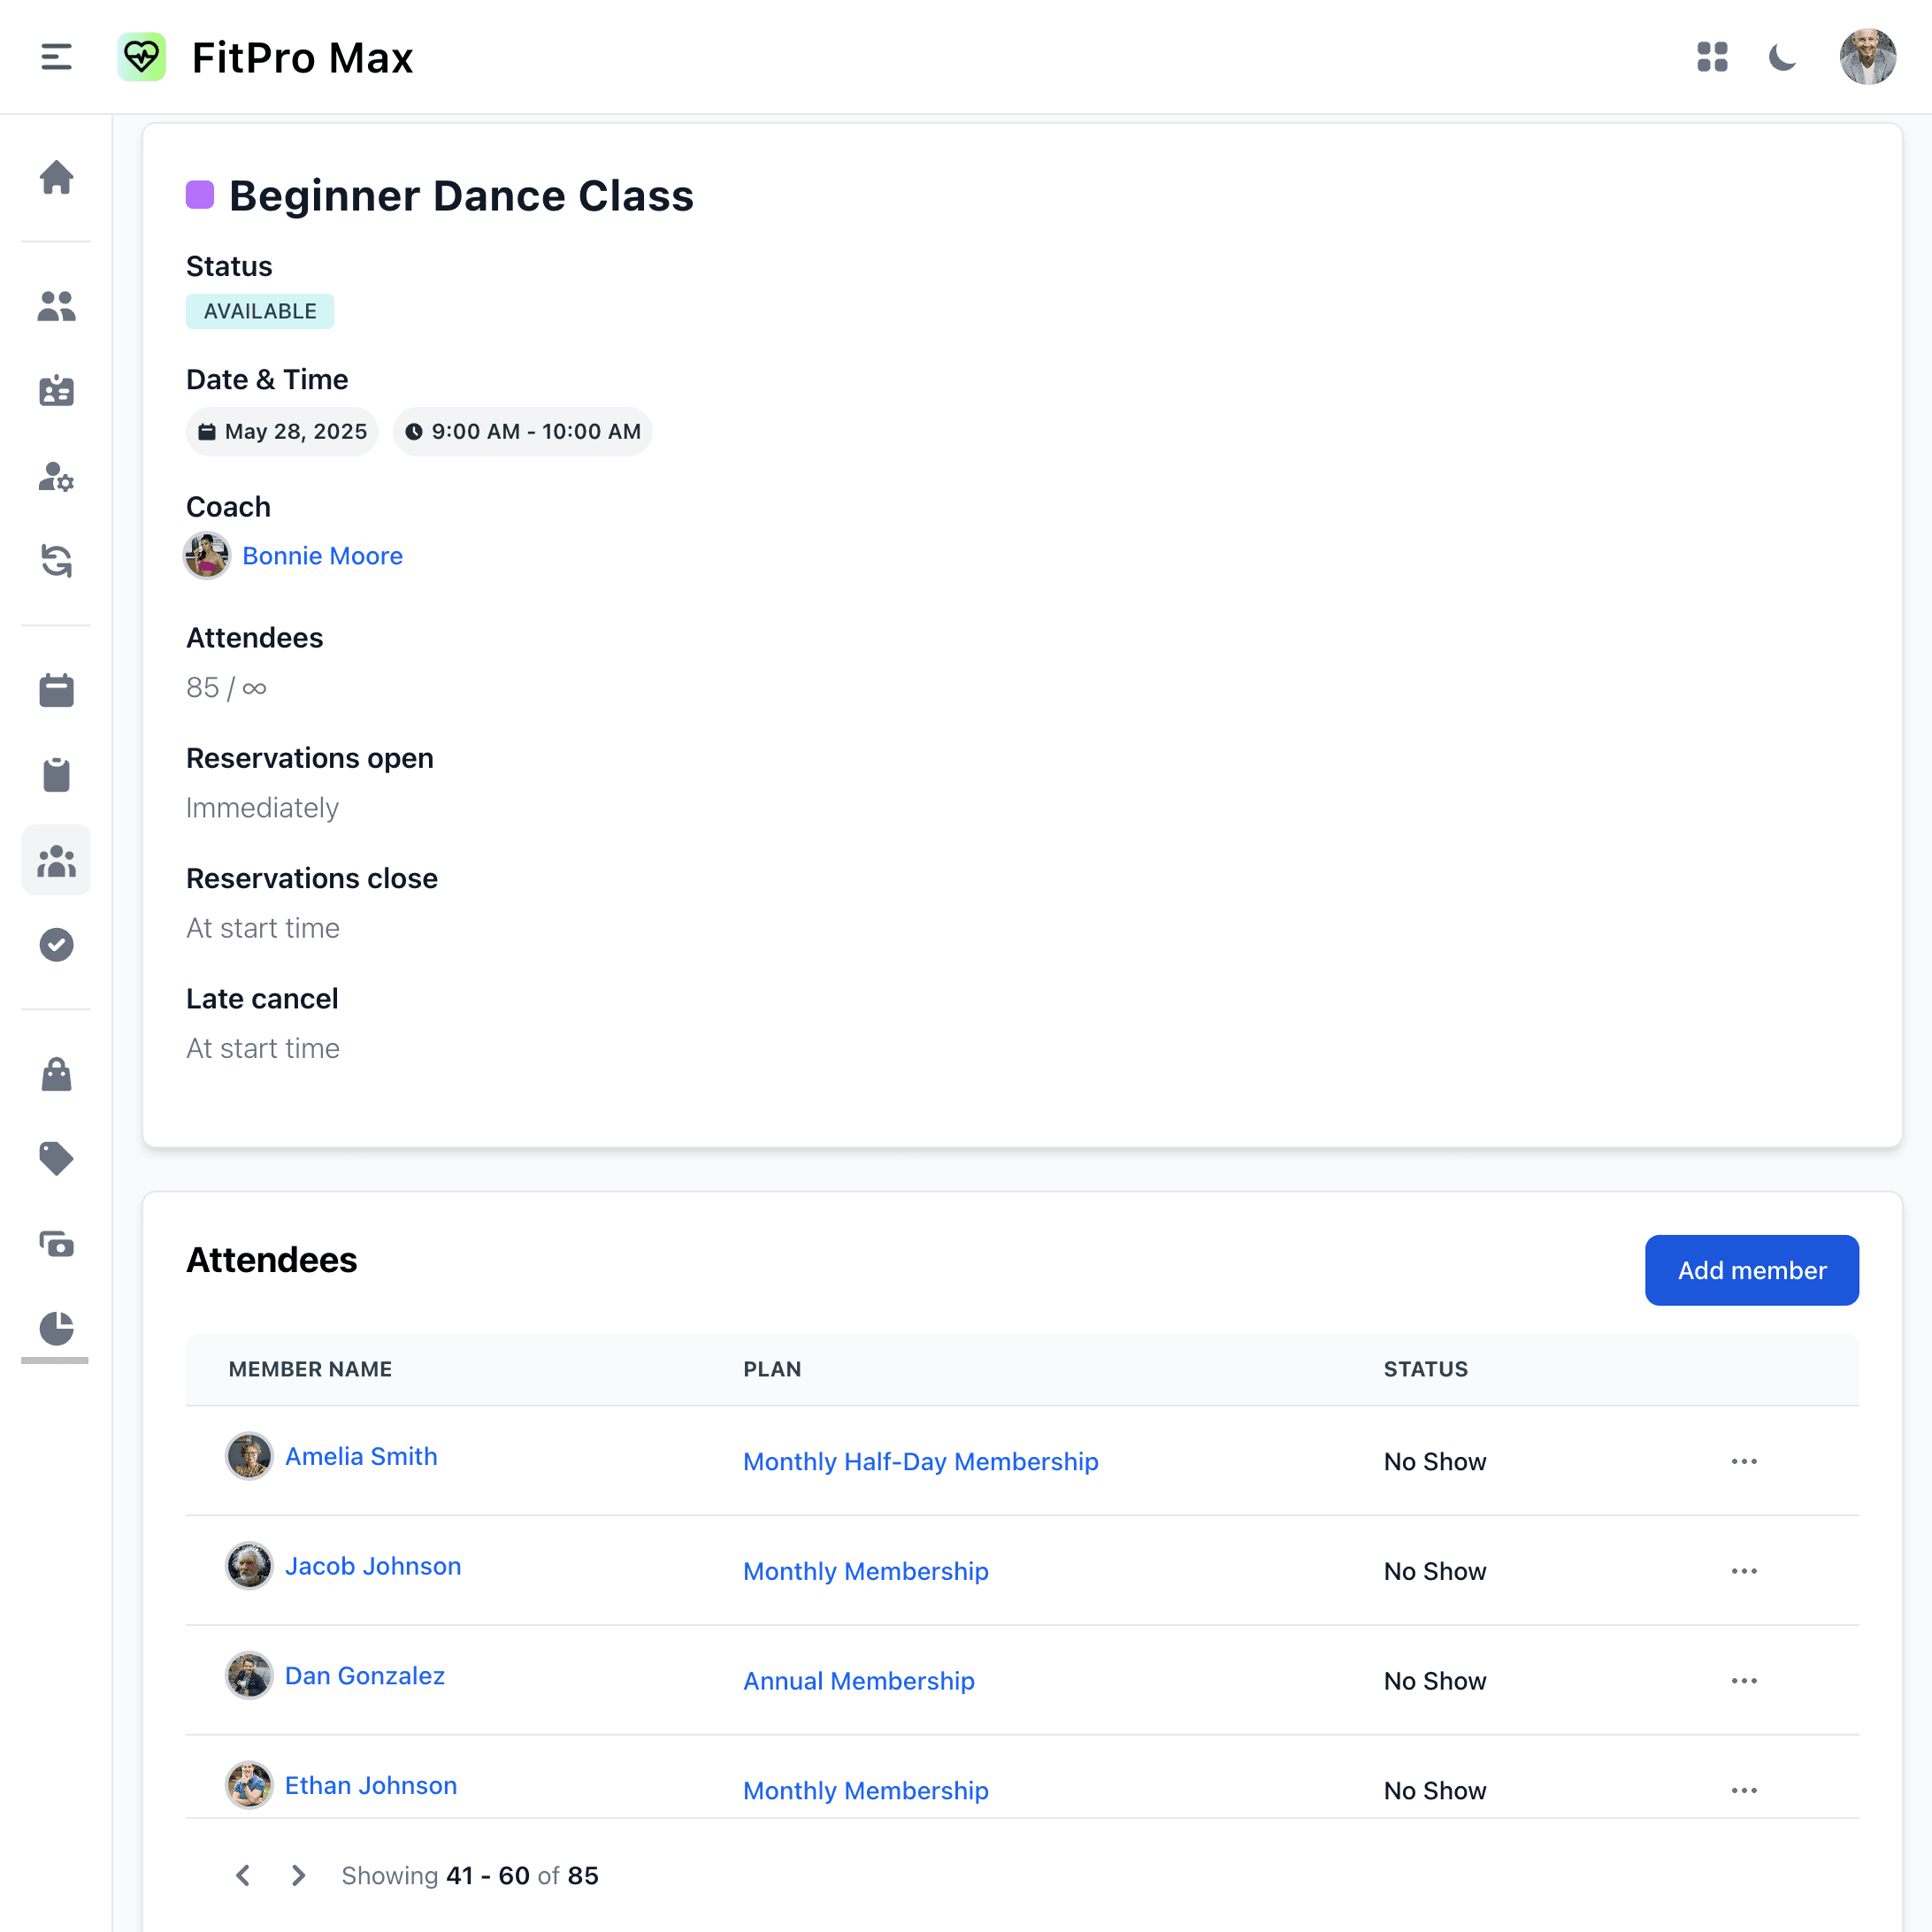Click the pie chart reports icon
The height and width of the screenshot is (1932, 1932).
click(56, 1328)
